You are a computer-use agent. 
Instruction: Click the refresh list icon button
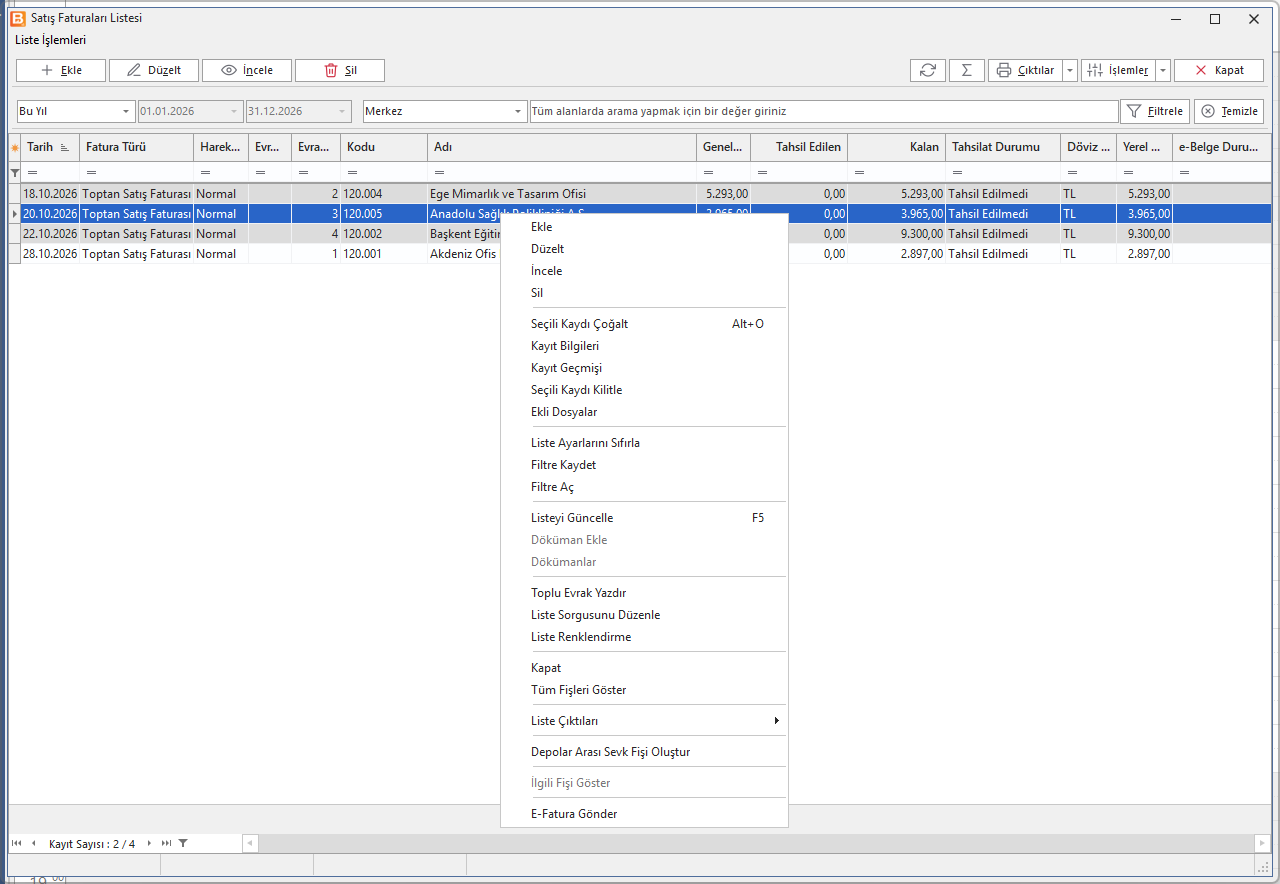pyautogui.click(x=927, y=70)
